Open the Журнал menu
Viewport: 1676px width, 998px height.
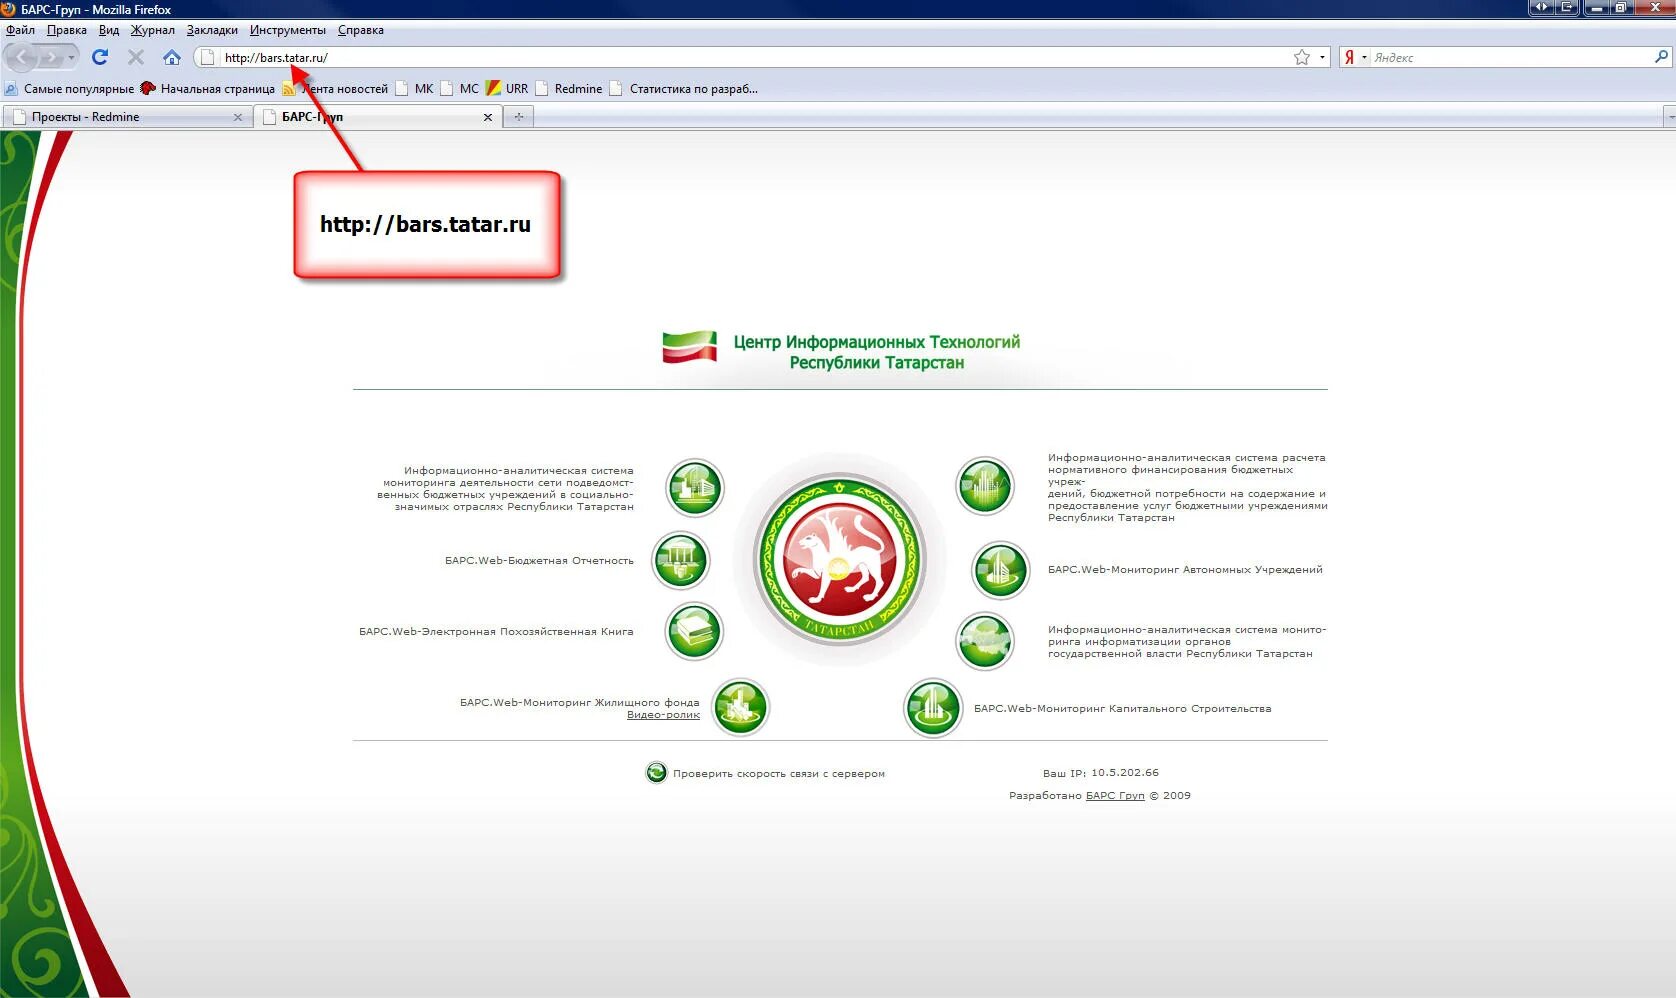coord(152,30)
